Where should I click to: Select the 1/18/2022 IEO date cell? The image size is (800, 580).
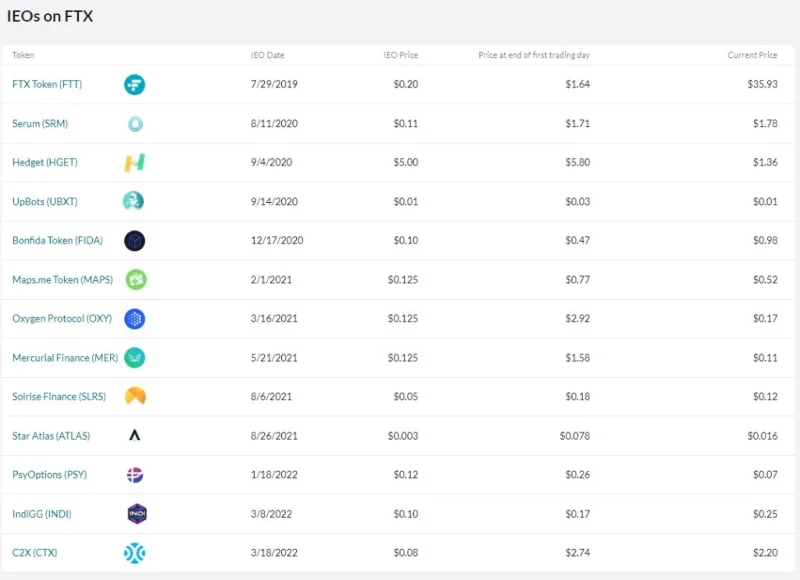[x=274, y=474]
